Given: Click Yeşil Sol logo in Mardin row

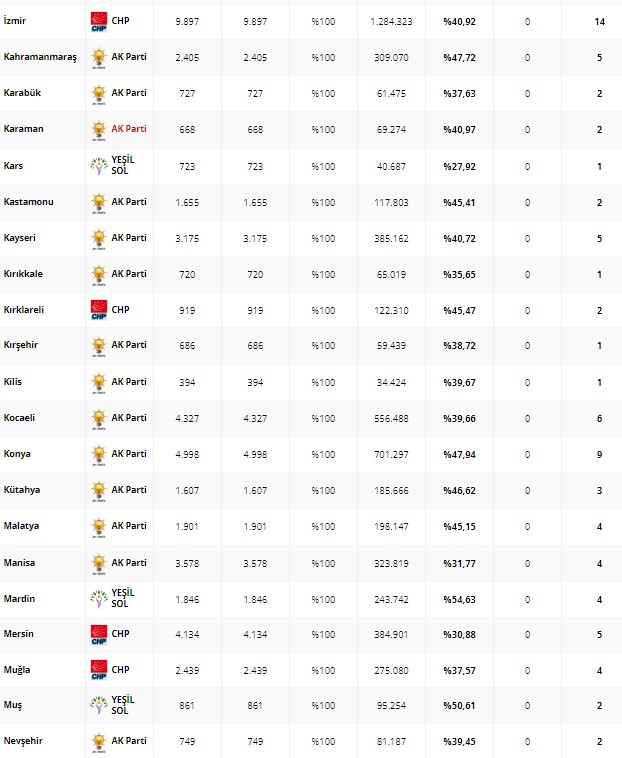Looking at the screenshot, I should (x=98, y=598).
